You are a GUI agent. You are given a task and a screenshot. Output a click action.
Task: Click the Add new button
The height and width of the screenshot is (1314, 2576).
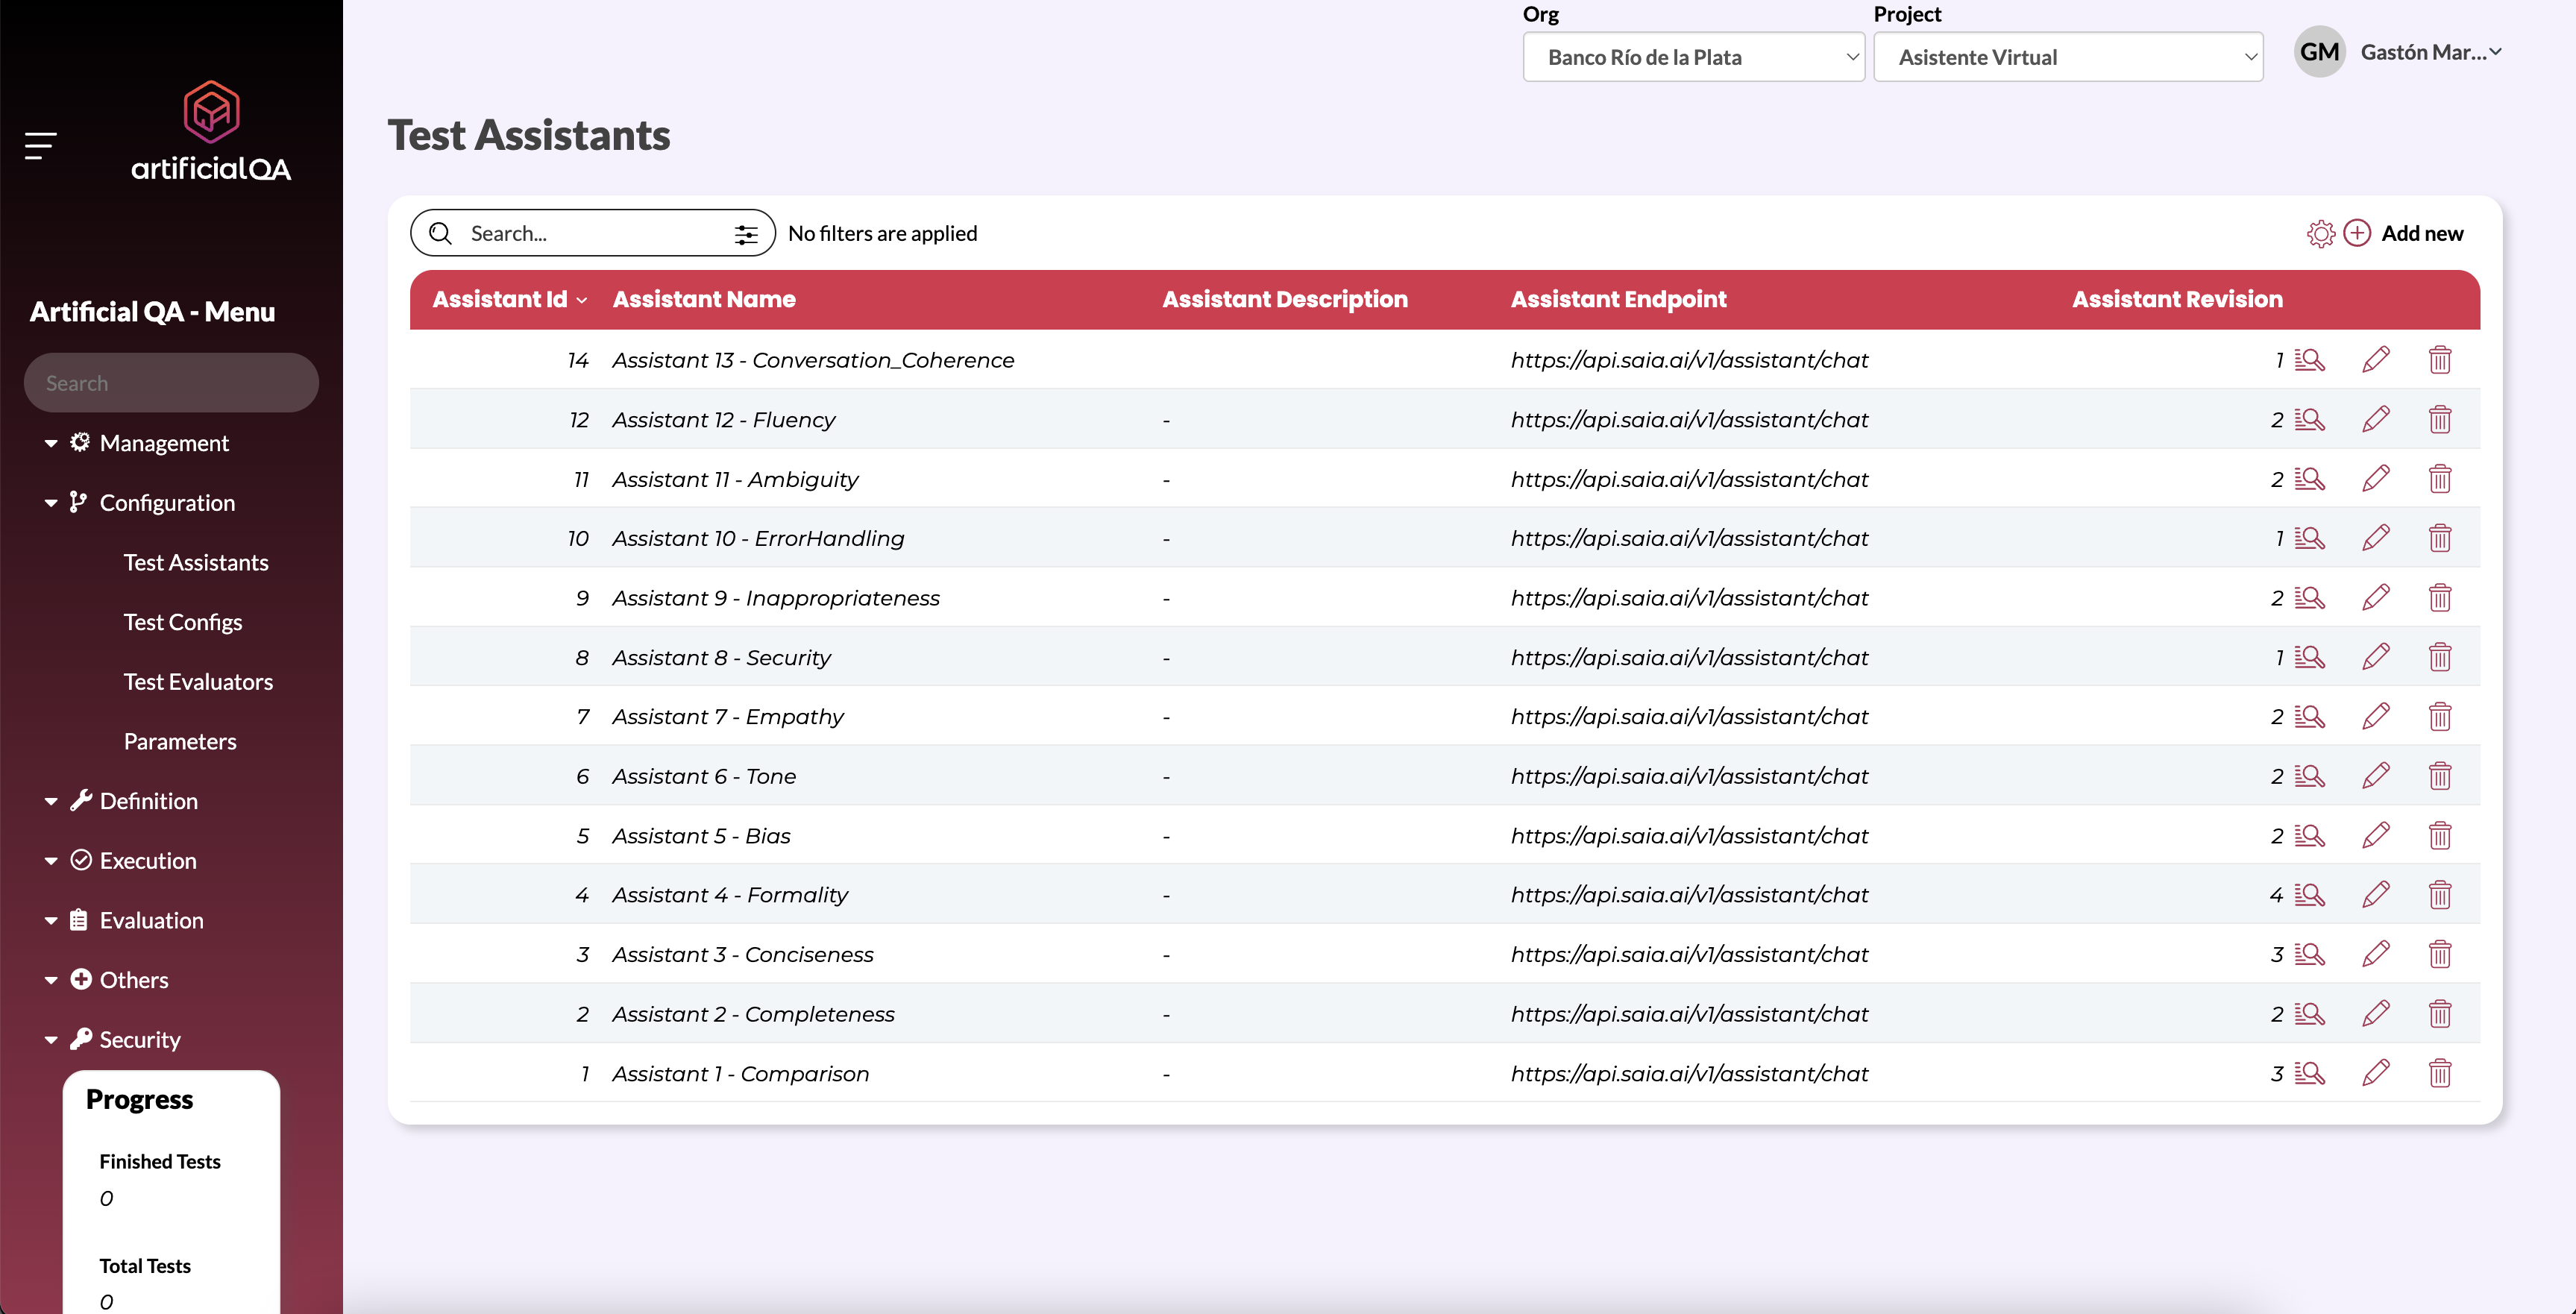click(2421, 233)
